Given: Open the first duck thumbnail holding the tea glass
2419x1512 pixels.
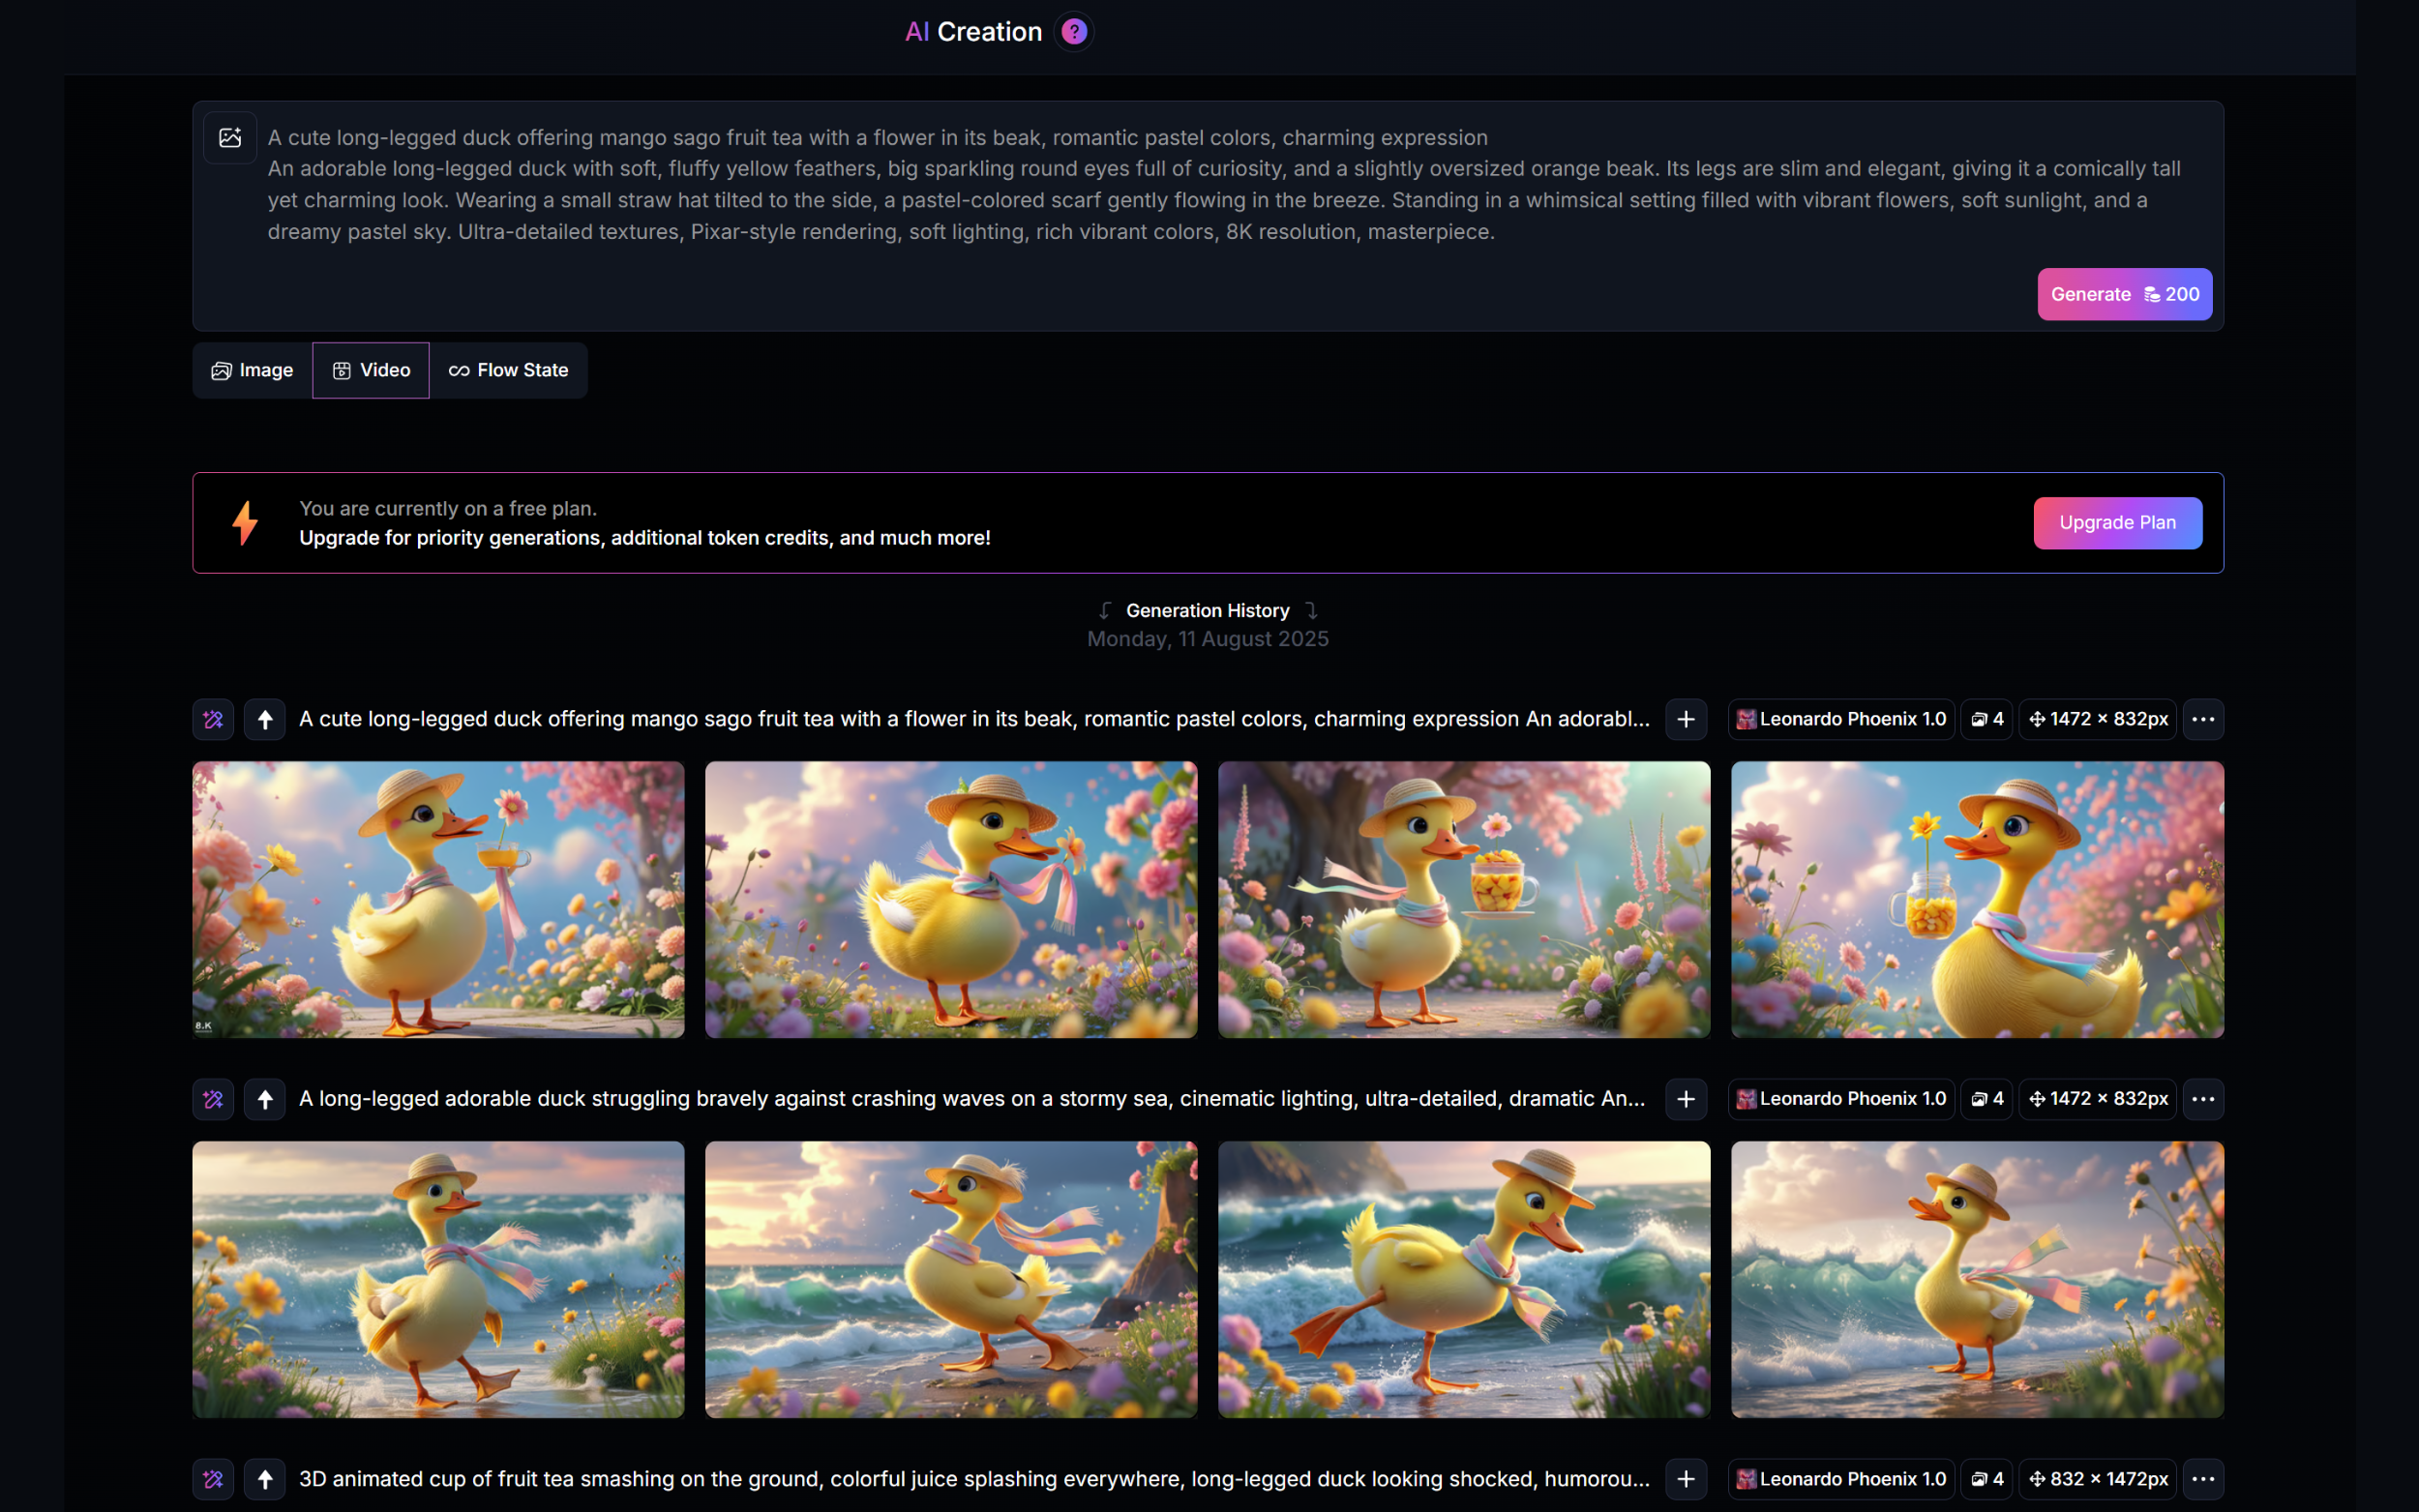Looking at the screenshot, I should pos(438,899).
